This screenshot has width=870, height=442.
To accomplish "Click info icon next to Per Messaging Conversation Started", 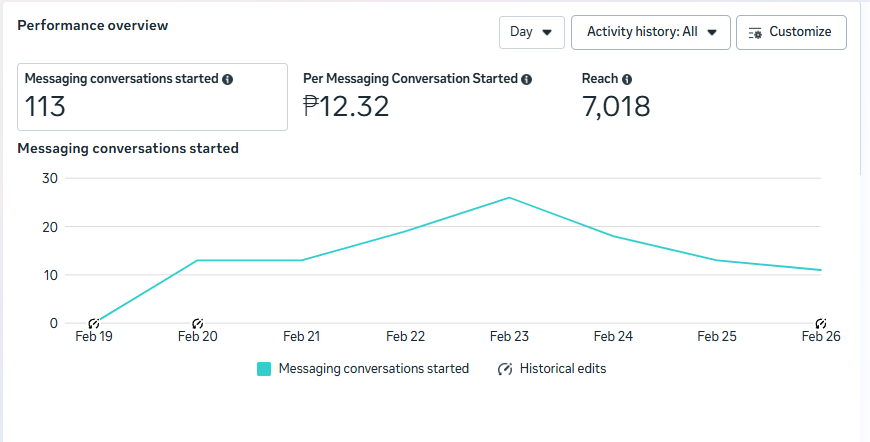I will tap(527, 79).
